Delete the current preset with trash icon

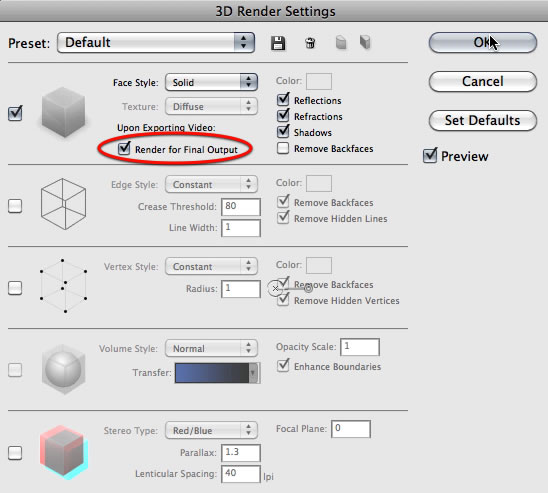point(310,43)
